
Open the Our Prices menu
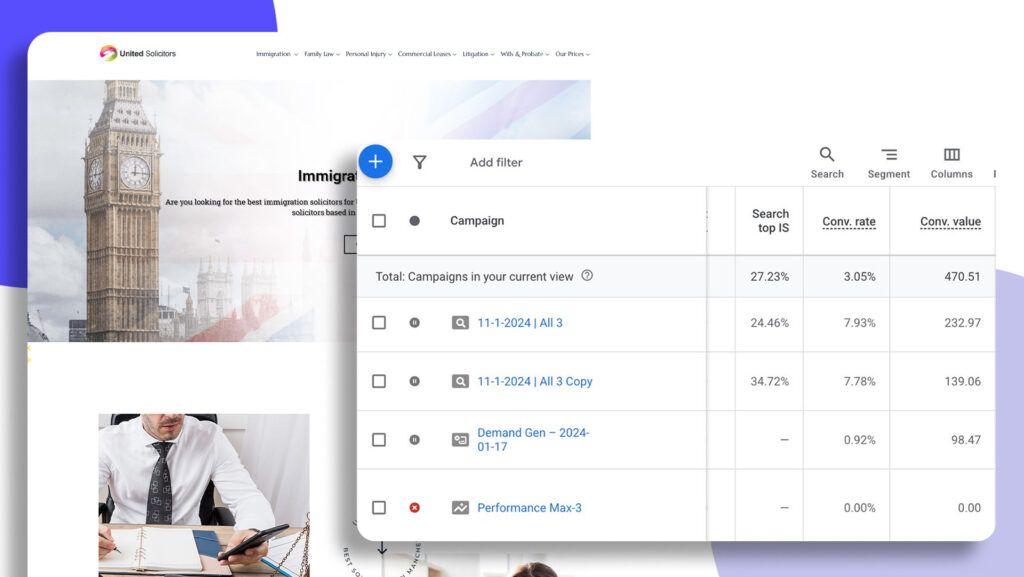[572, 54]
